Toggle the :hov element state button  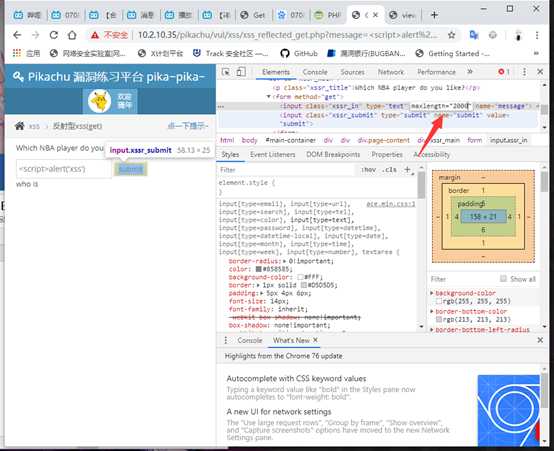click(x=368, y=170)
